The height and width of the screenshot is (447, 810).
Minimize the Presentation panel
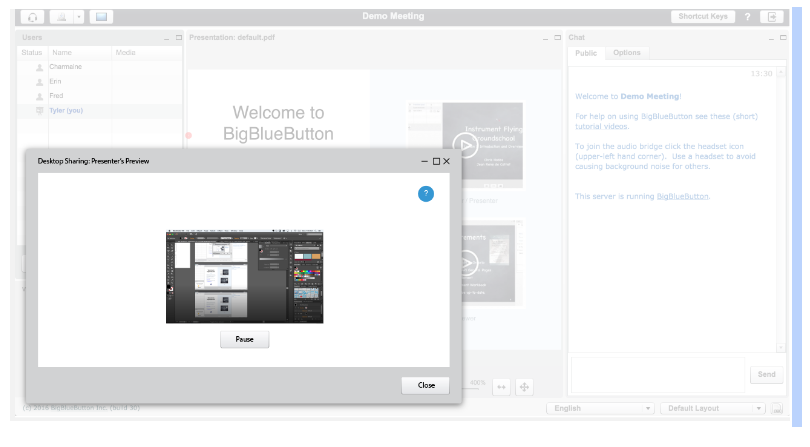[x=545, y=38]
